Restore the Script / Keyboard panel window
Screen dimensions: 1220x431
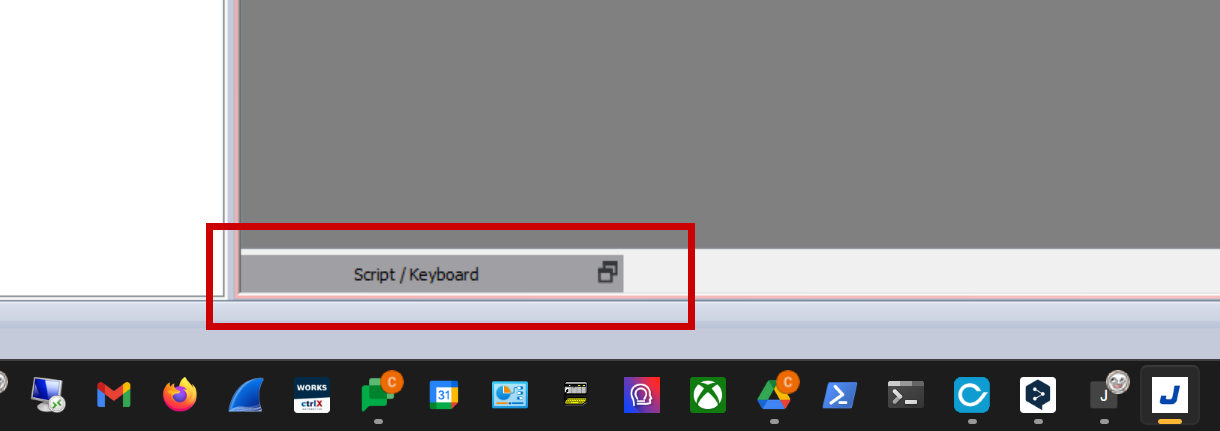[607, 273]
